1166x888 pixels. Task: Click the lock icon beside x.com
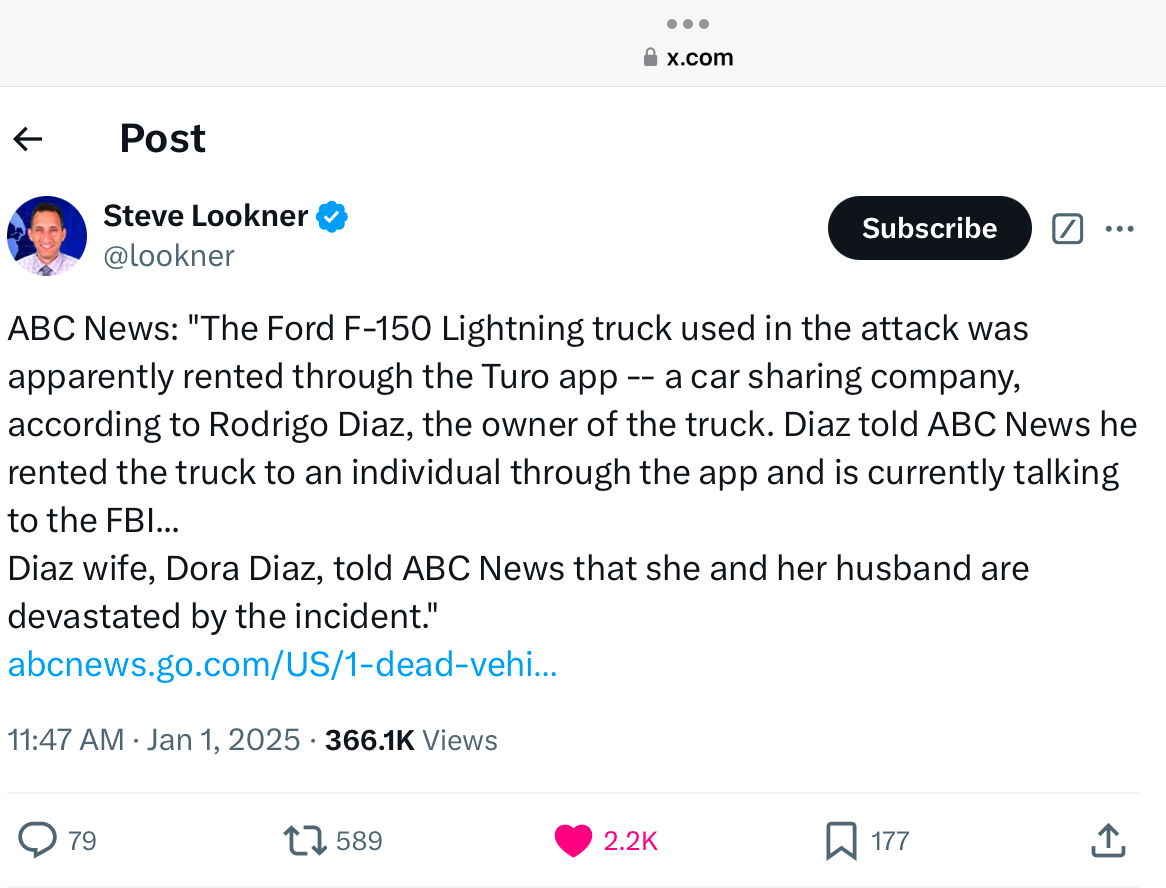(x=650, y=57)
